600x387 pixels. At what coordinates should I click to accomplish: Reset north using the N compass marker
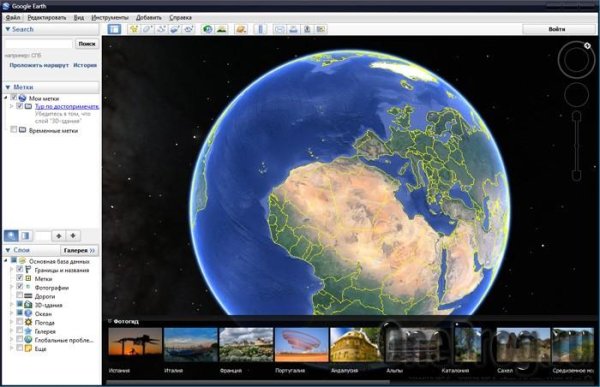coord(587,46)
